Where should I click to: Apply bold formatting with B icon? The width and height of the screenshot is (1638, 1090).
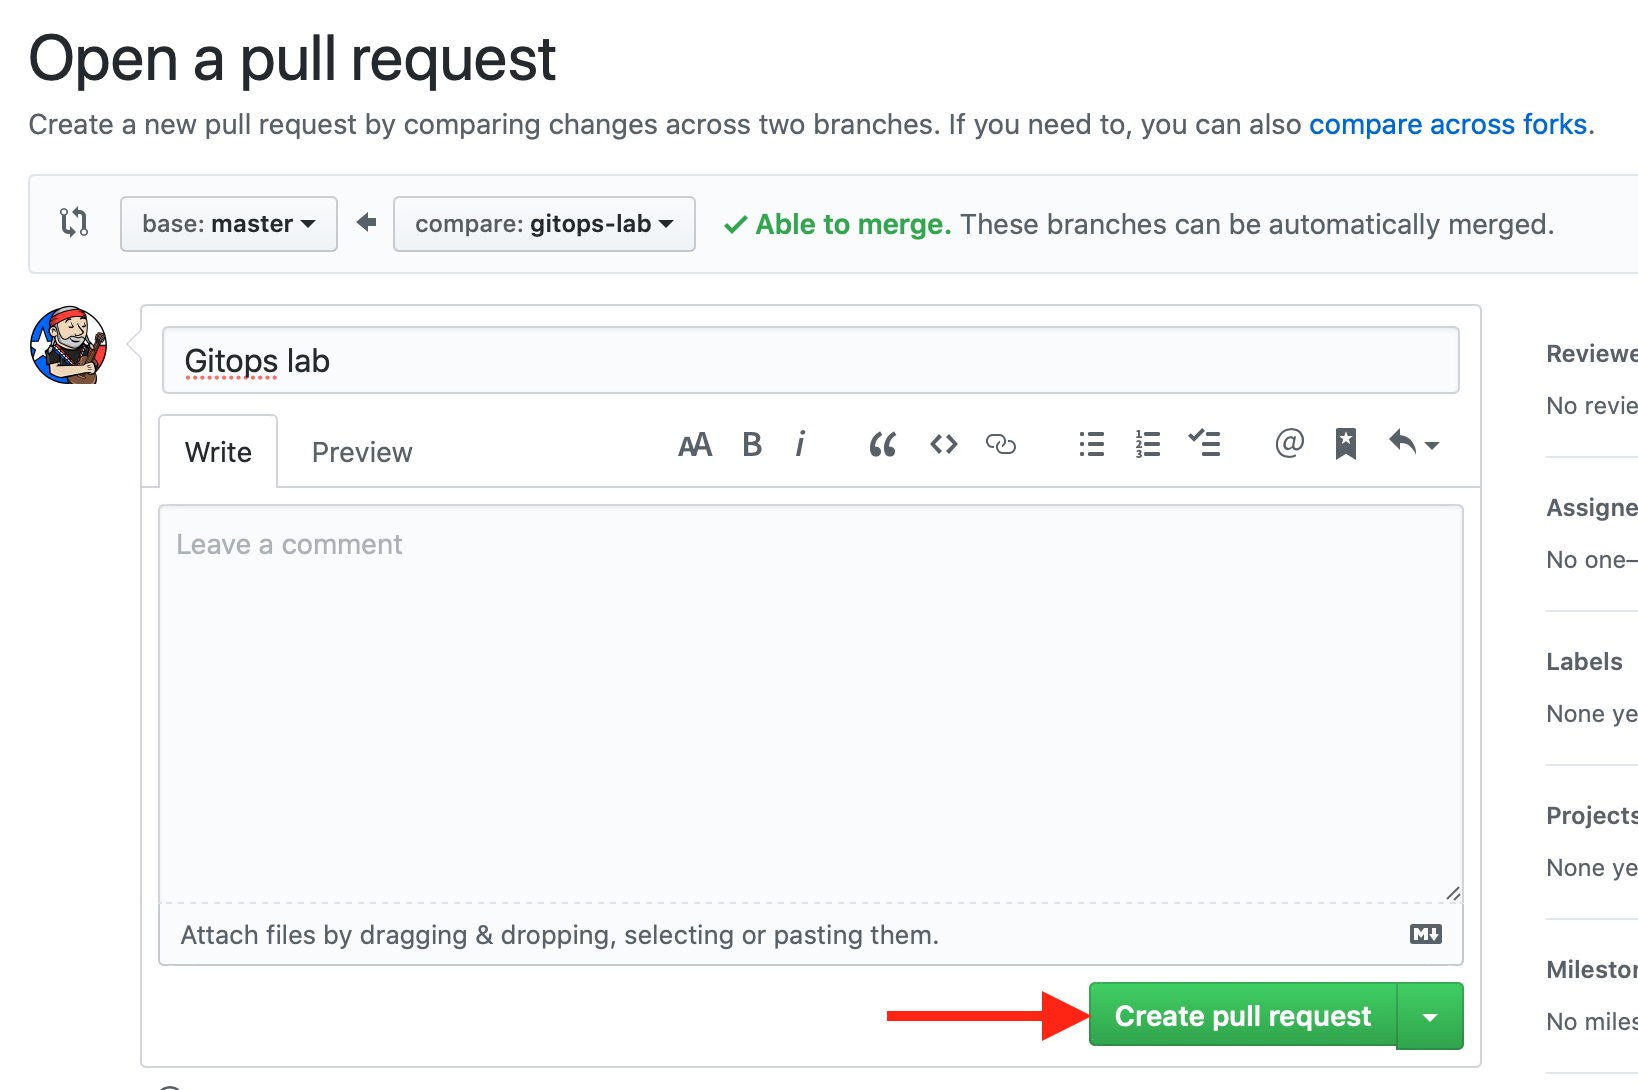(x=752, y=445)
